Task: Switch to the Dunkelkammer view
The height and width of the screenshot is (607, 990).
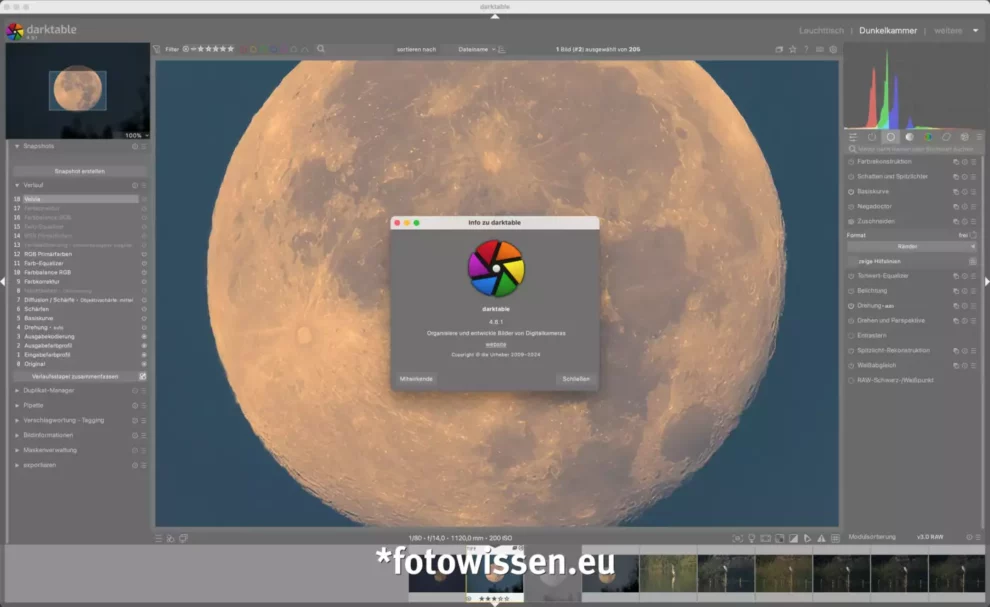Action: point(888,30)
